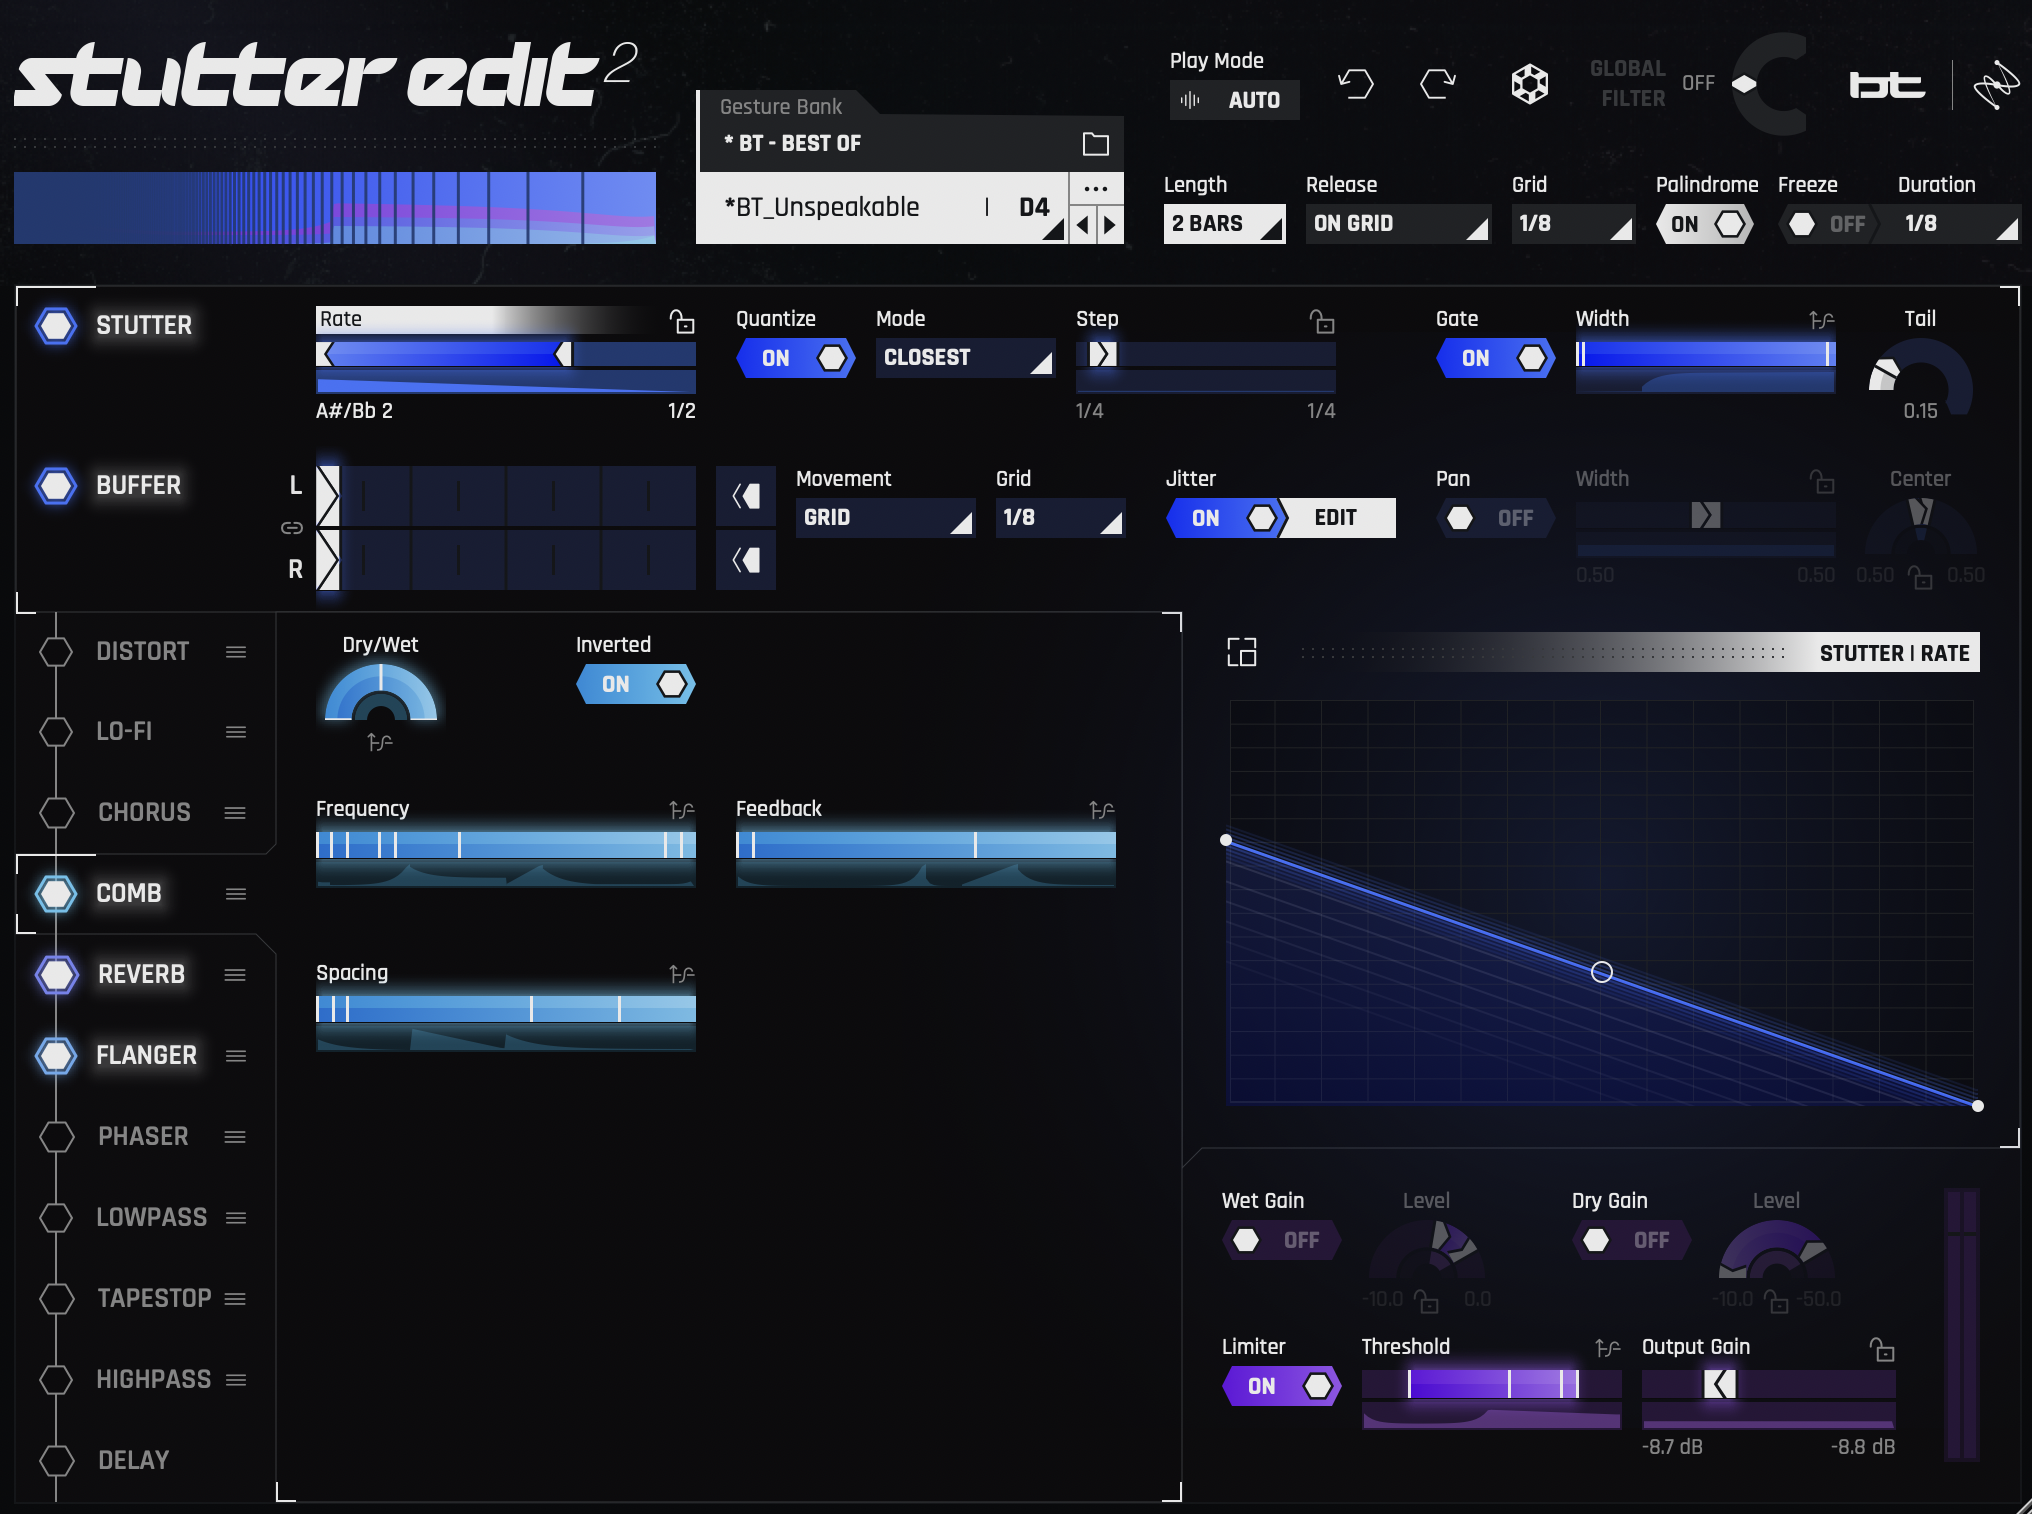Turn off the Limiter switch
The width and height of the screenshot is (2032, 1514).
click(1282, 1386)
